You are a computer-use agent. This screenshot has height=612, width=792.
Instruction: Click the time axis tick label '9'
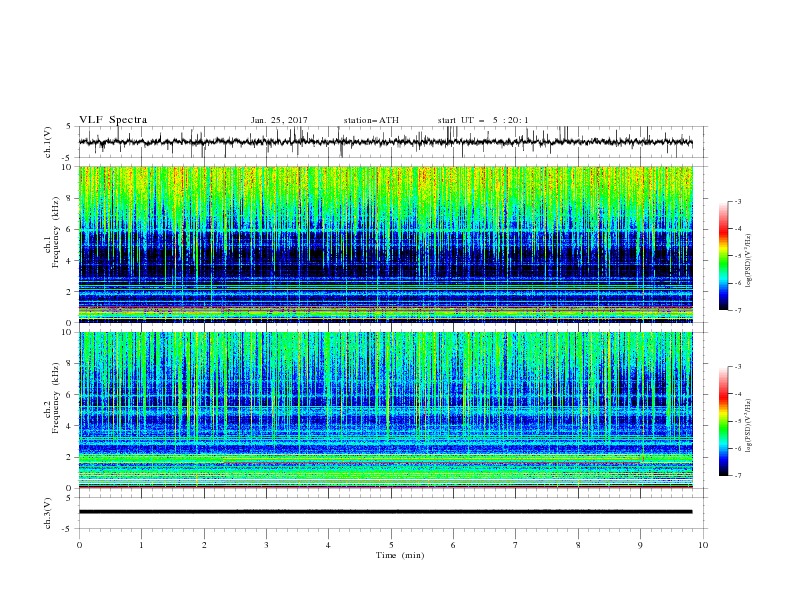(x=640, y=545)
